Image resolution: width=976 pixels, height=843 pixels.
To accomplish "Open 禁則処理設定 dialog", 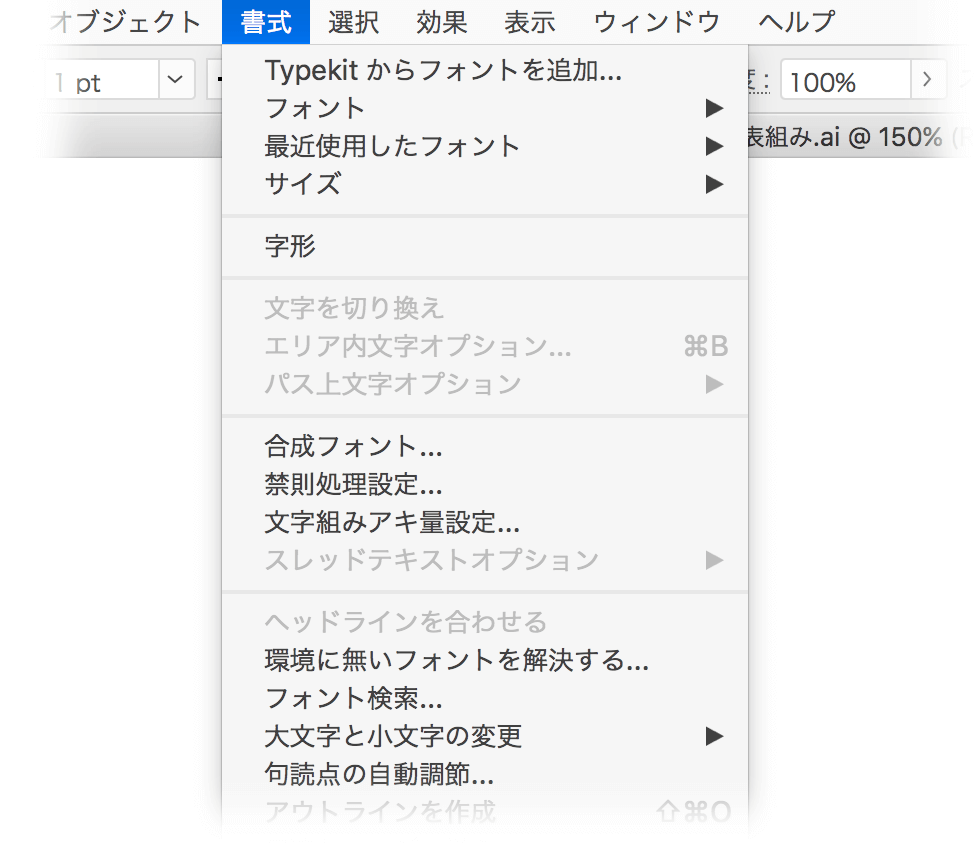I will [353, 484].
